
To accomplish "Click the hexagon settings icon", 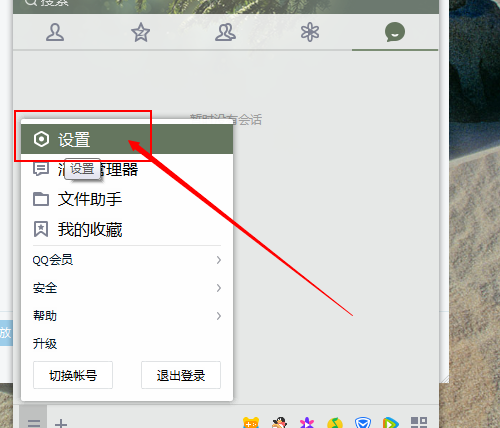I will 41,139.
